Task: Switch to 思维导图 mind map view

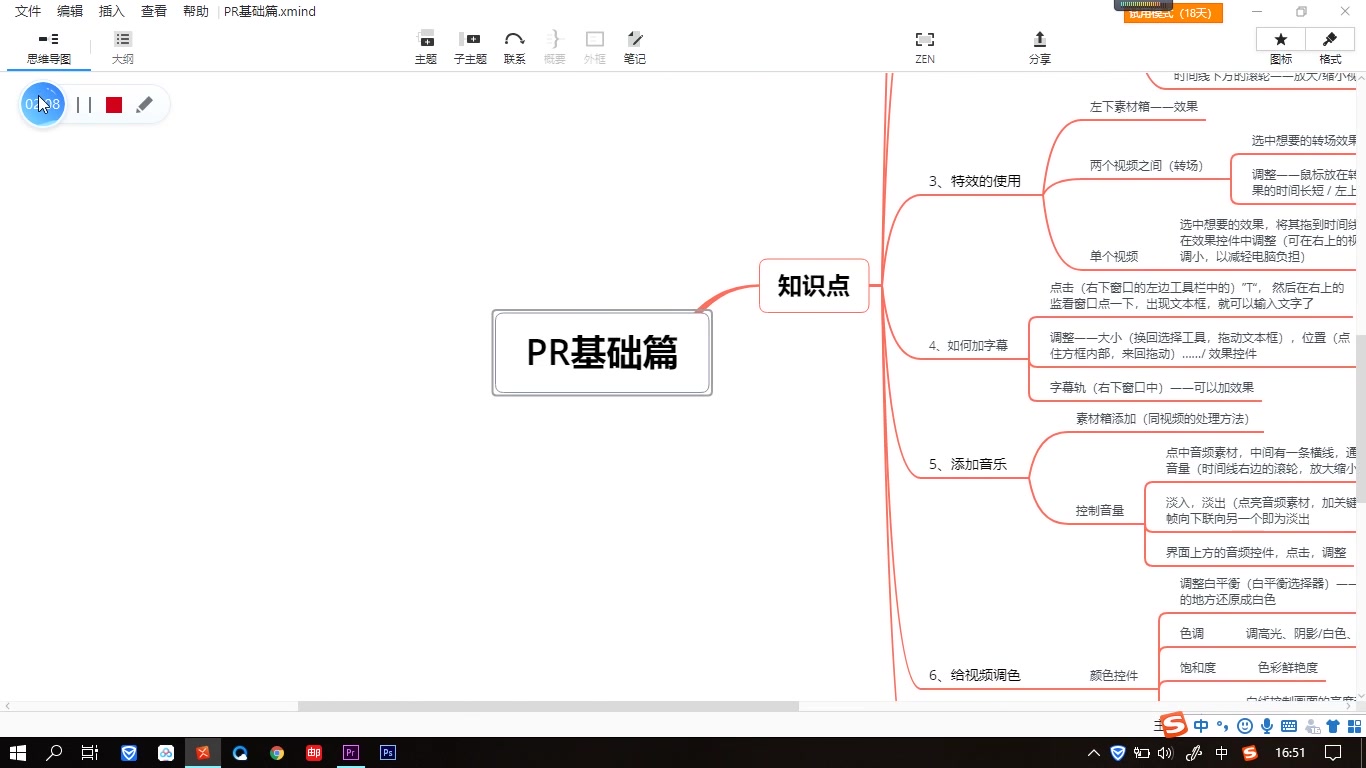Action: [48, 47]
